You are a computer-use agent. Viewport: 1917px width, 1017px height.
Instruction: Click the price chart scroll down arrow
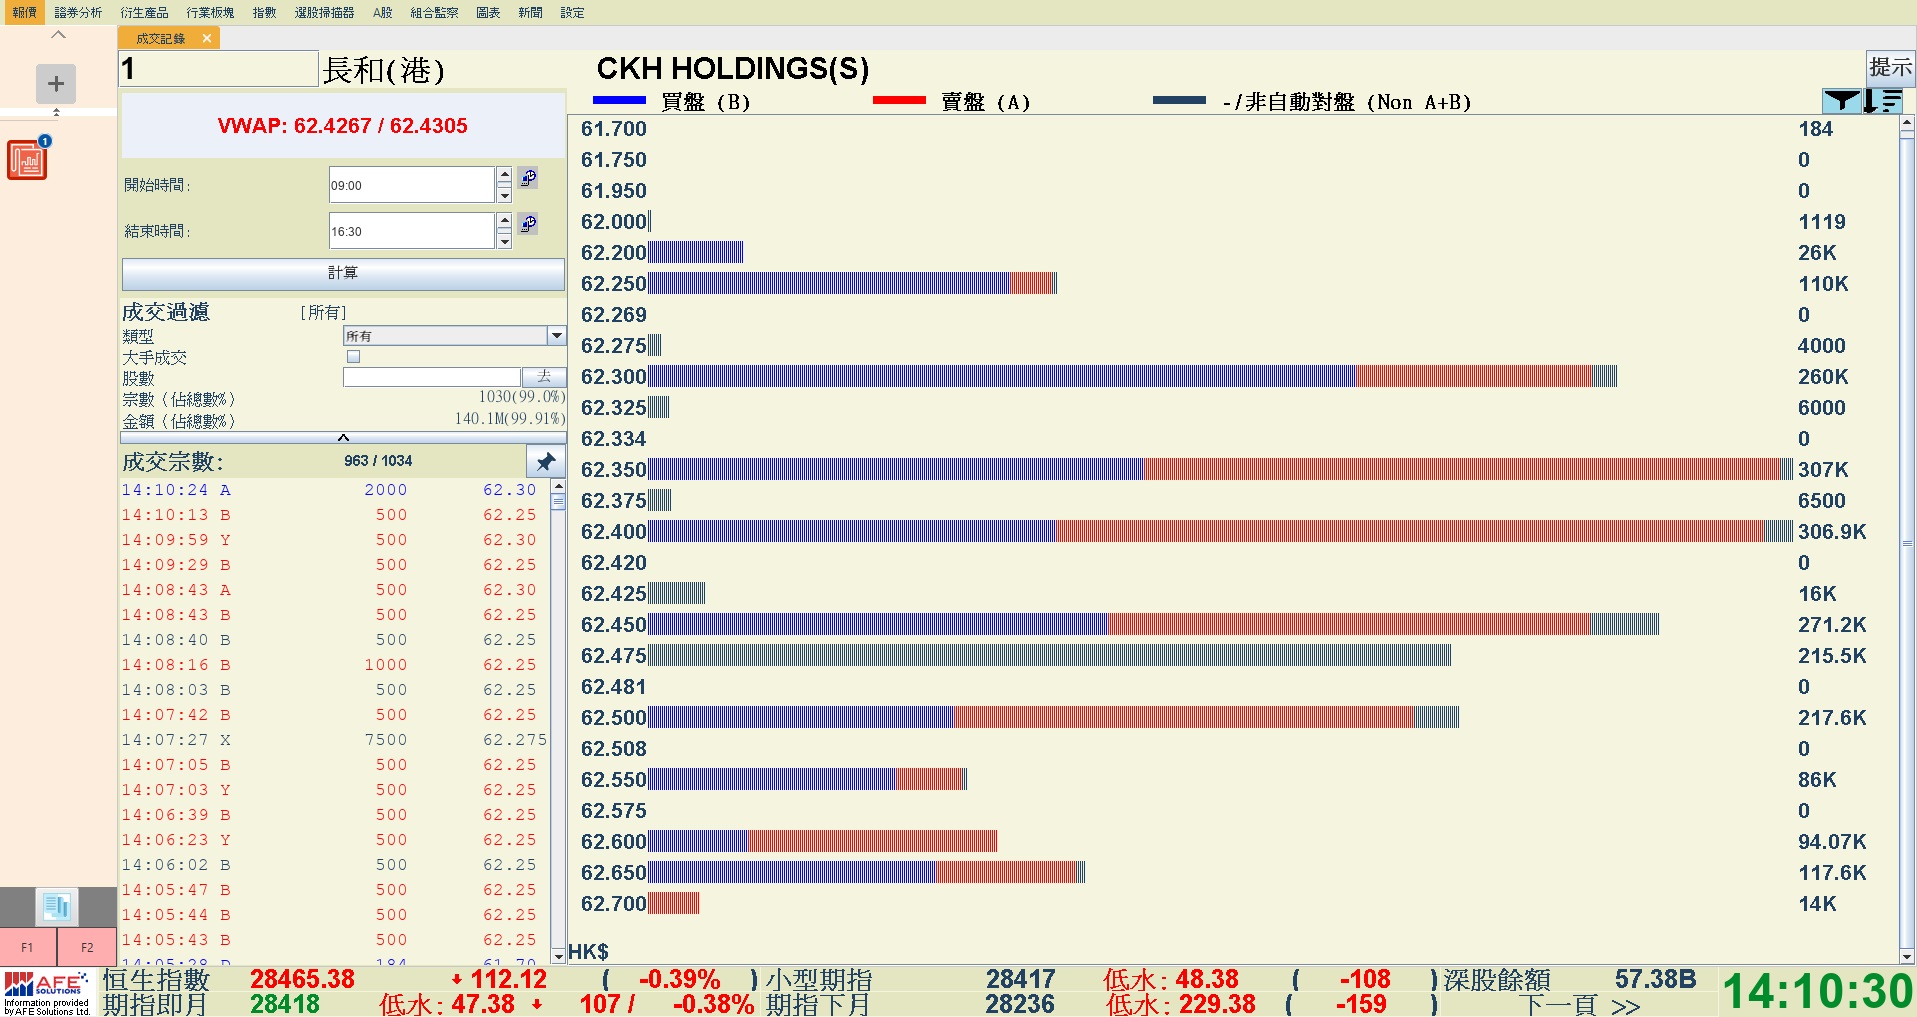[x=1907, y=956]
